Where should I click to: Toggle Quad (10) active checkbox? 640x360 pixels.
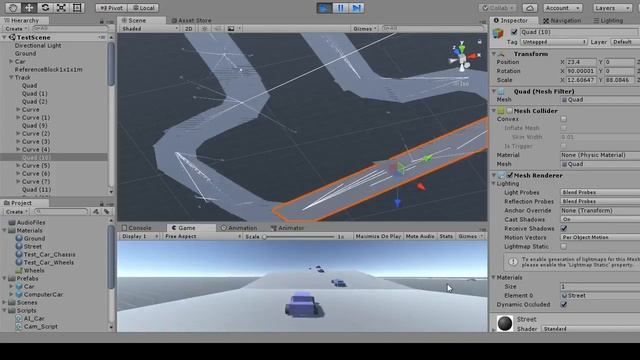click(514, 32)
